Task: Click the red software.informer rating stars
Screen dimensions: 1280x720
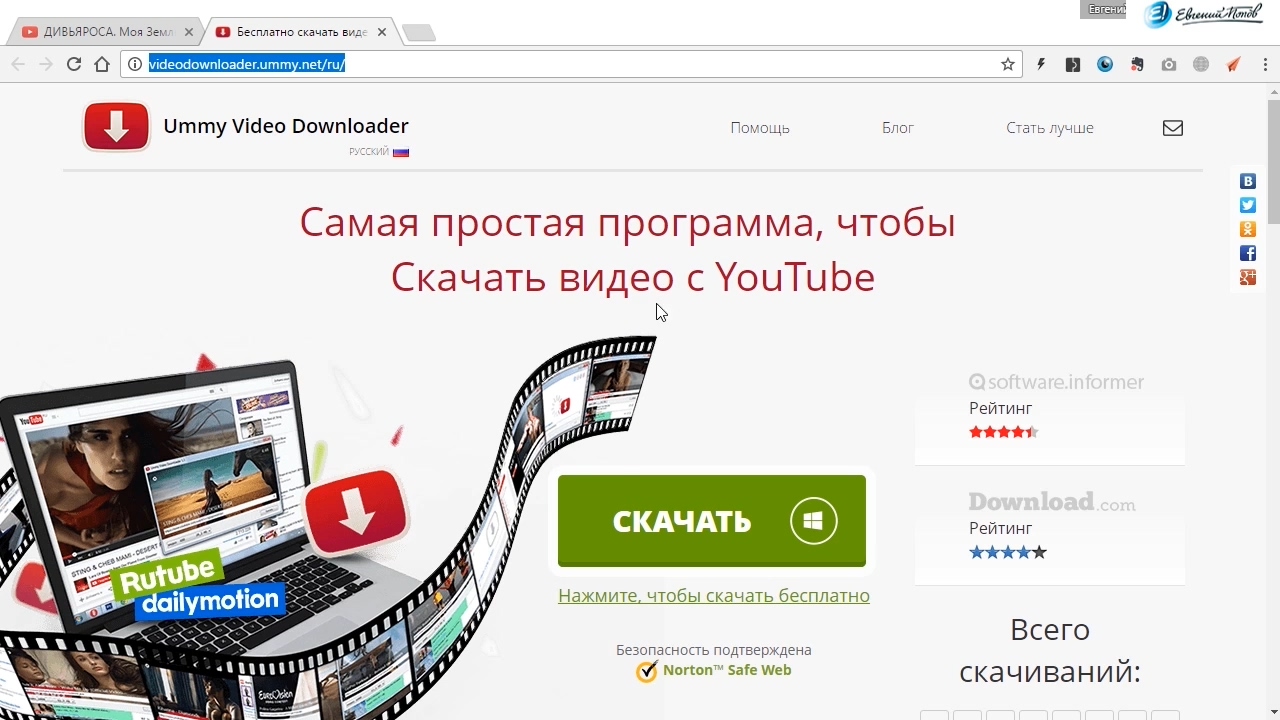Action: click(1004, 432)
